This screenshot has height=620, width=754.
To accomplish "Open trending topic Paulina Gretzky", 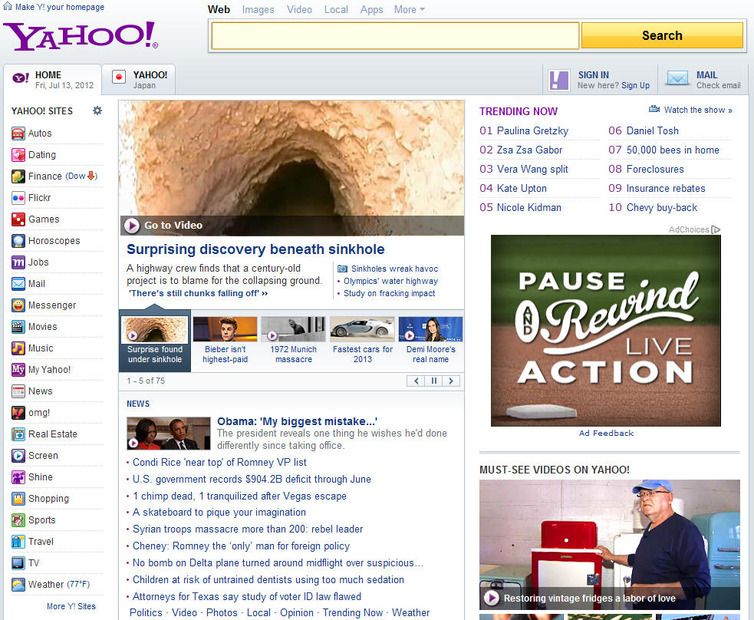I will point(532,131).
